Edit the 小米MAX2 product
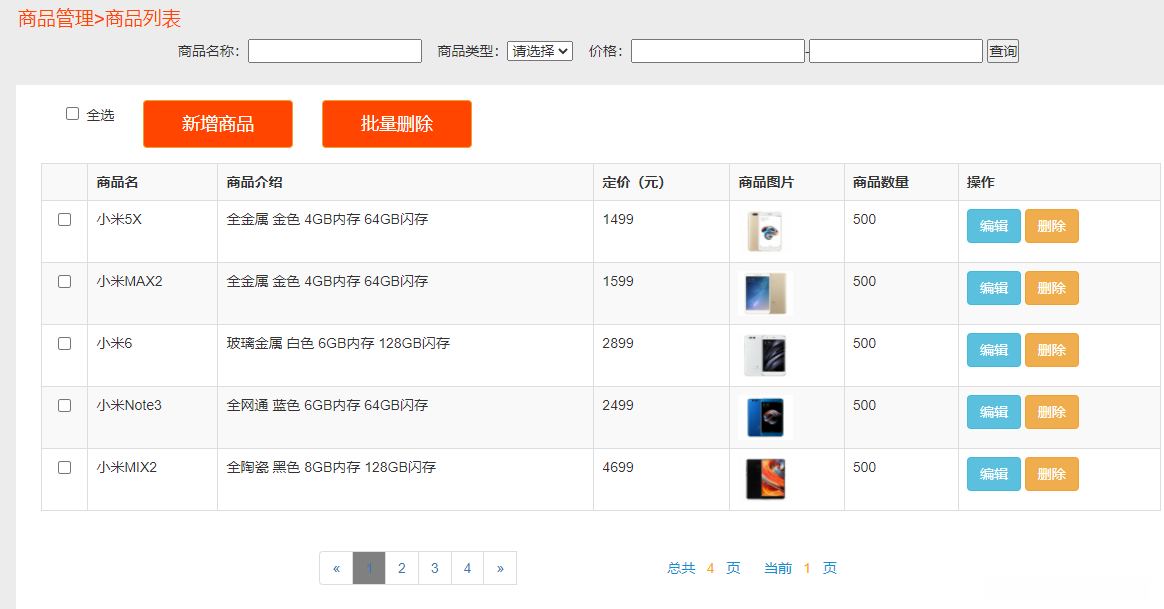 click(993, 288)
